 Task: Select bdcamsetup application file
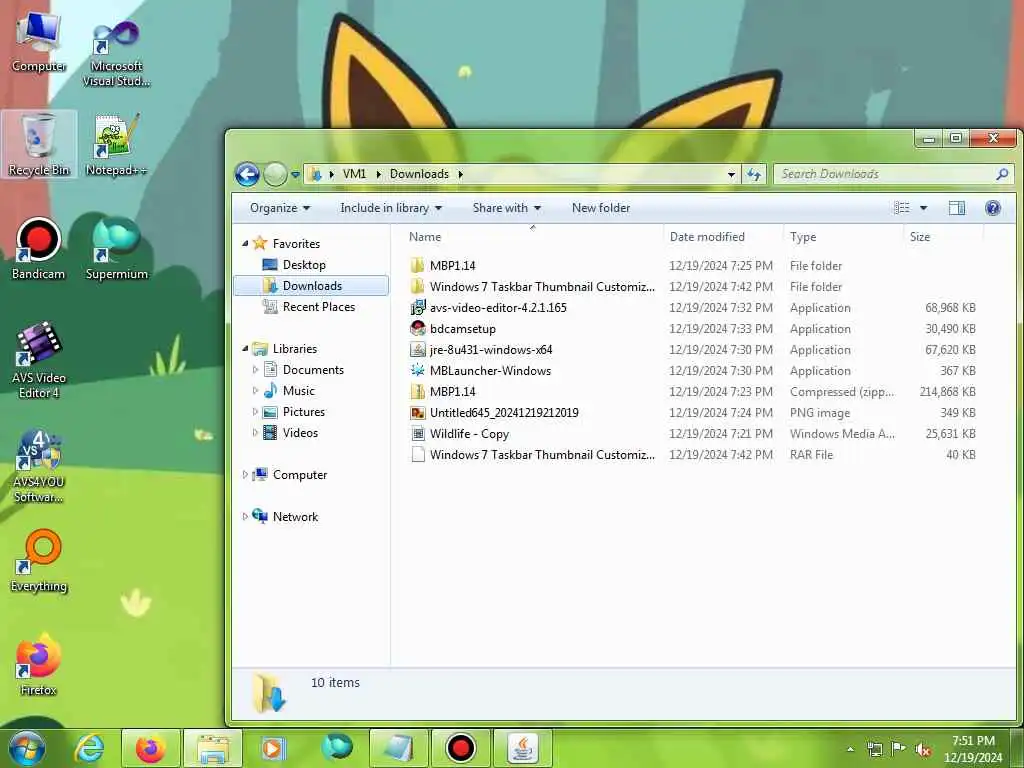[463, 328]
